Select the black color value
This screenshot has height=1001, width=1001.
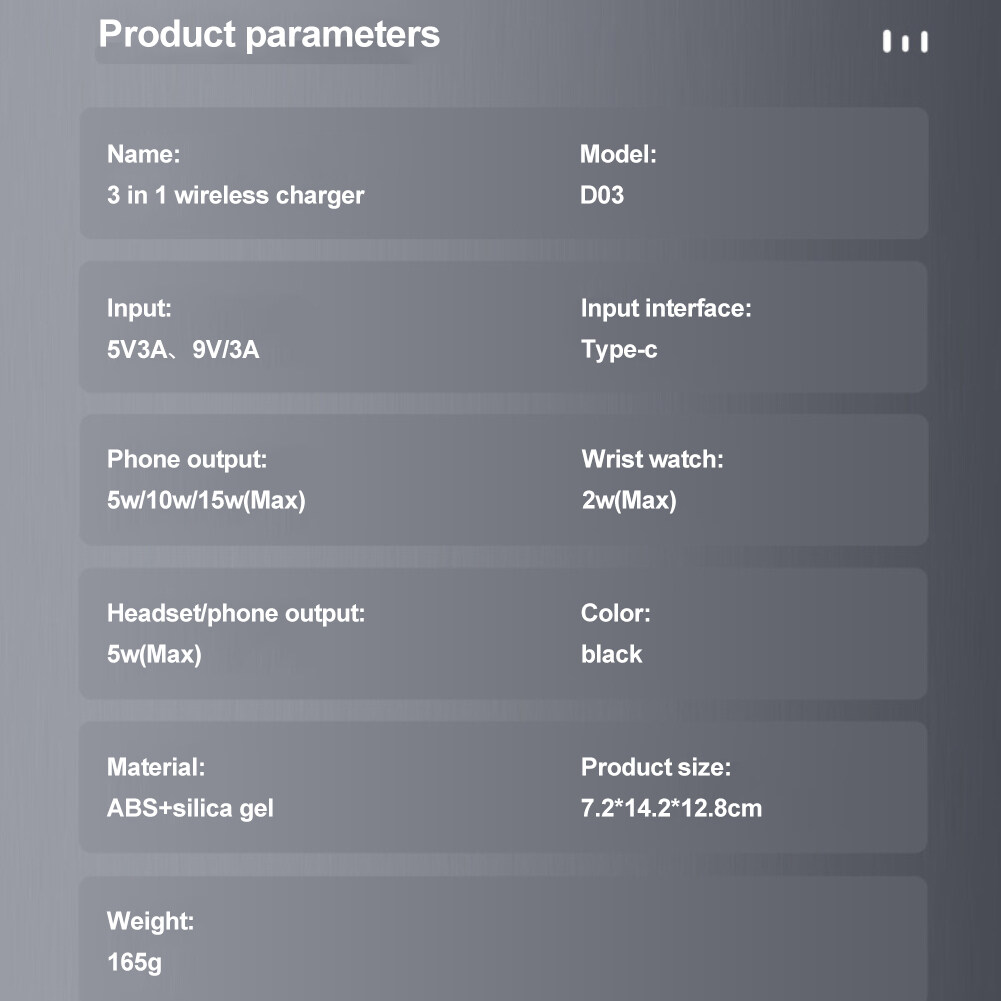pyautogui.click(x=611, y=654)
